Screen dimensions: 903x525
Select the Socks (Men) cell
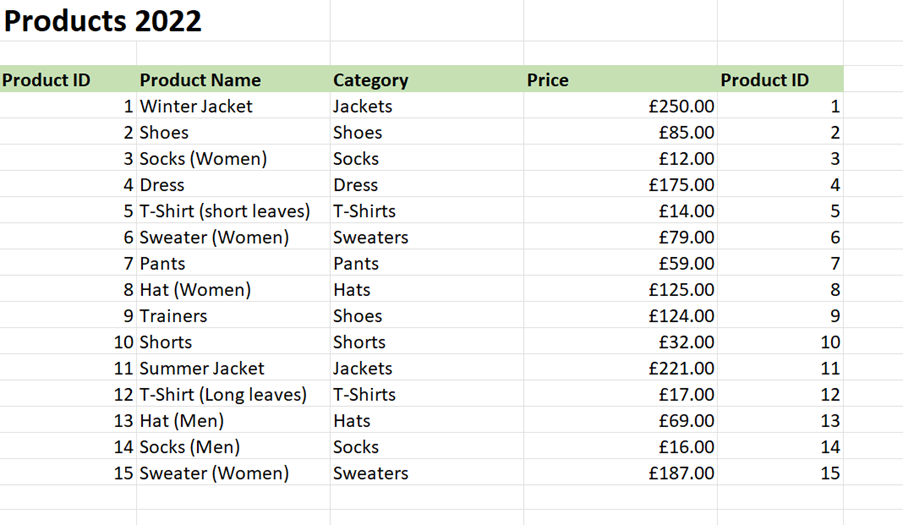(233, 447)
